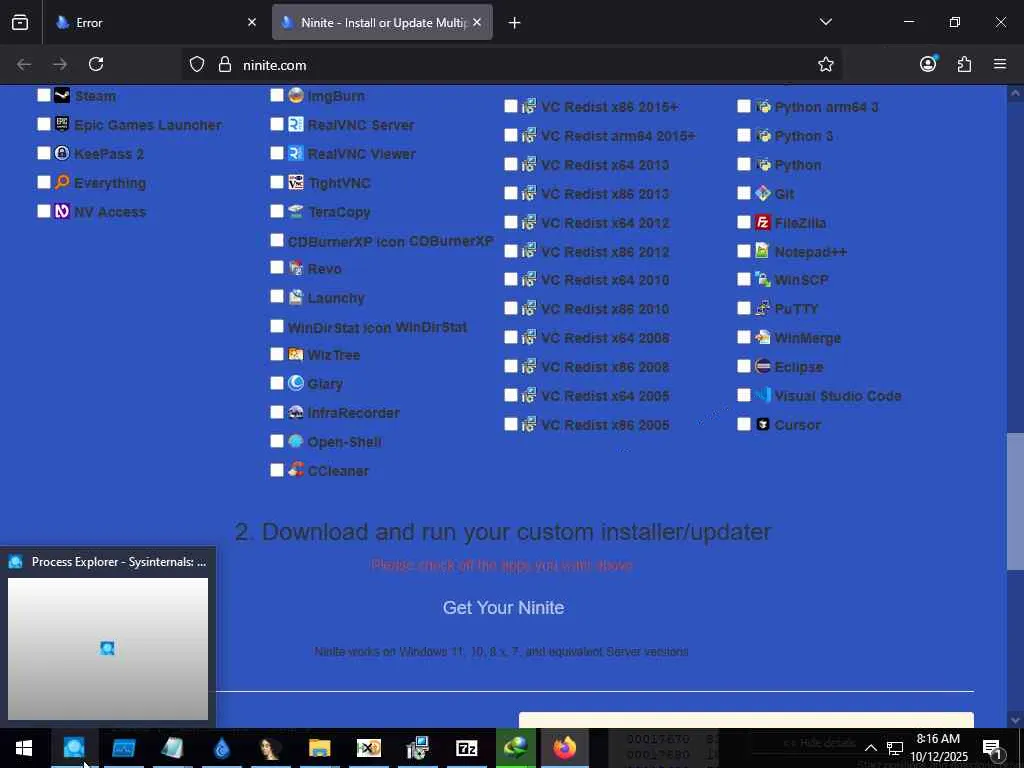The image size is (1024, 768).
Task: Click Get Your Ninite button
Action: tap(504, 607)
